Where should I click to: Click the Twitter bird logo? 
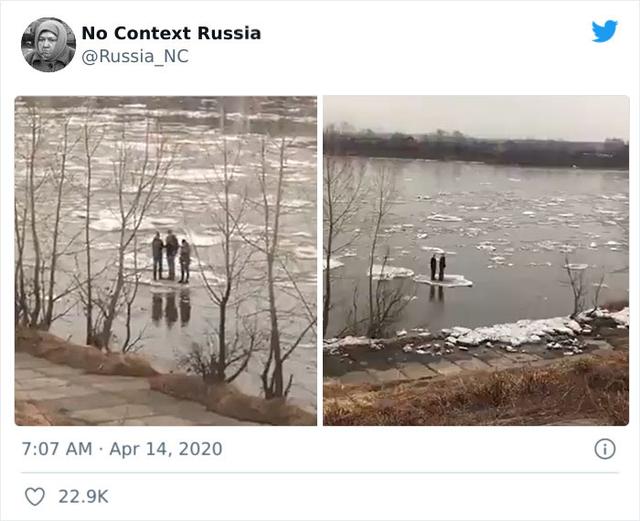[x=604, y=31]
